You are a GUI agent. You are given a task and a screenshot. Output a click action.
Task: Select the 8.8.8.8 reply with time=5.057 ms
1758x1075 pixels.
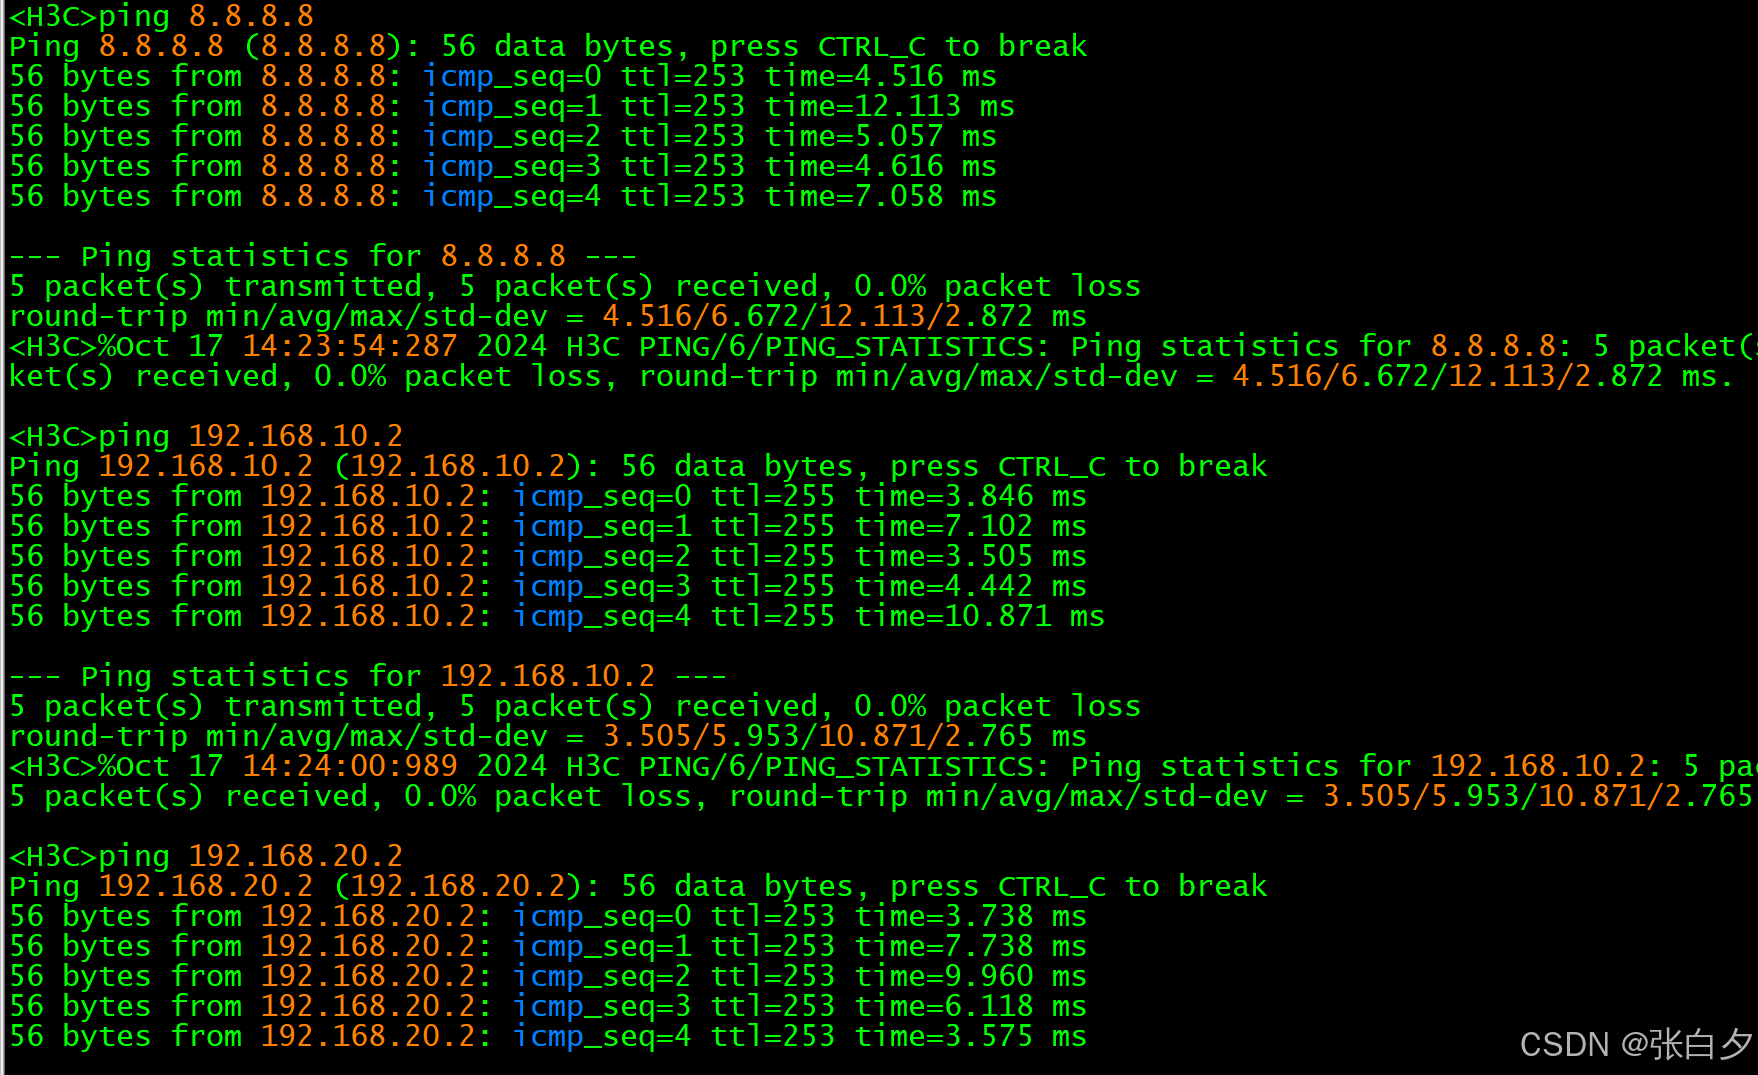click(x=503, y=136)
